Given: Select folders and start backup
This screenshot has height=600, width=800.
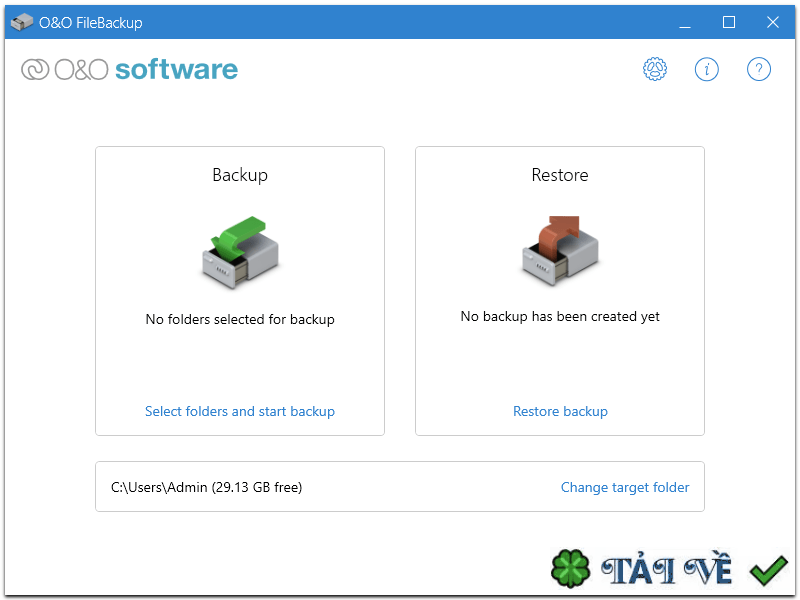Looking at the screenshot, I should (x=240, y=411).
